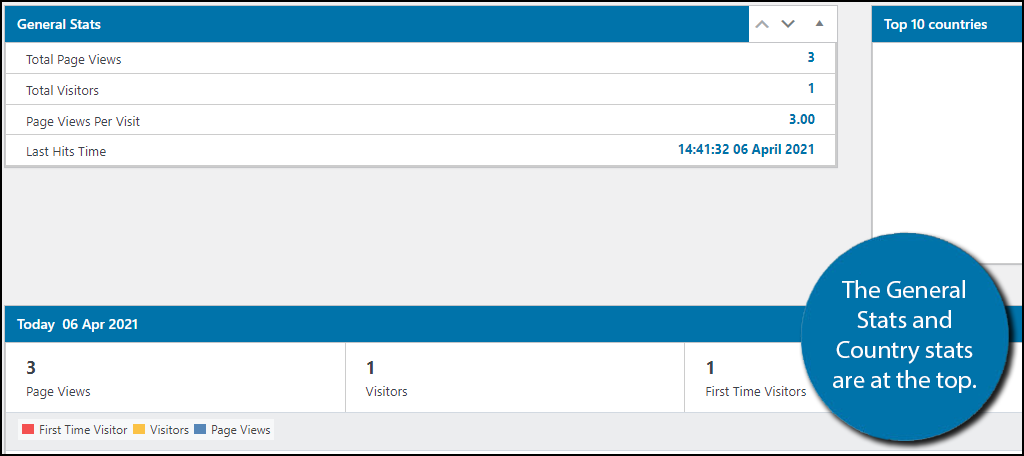Toggle the Visitors legend yellow swatch

(140, 430)
